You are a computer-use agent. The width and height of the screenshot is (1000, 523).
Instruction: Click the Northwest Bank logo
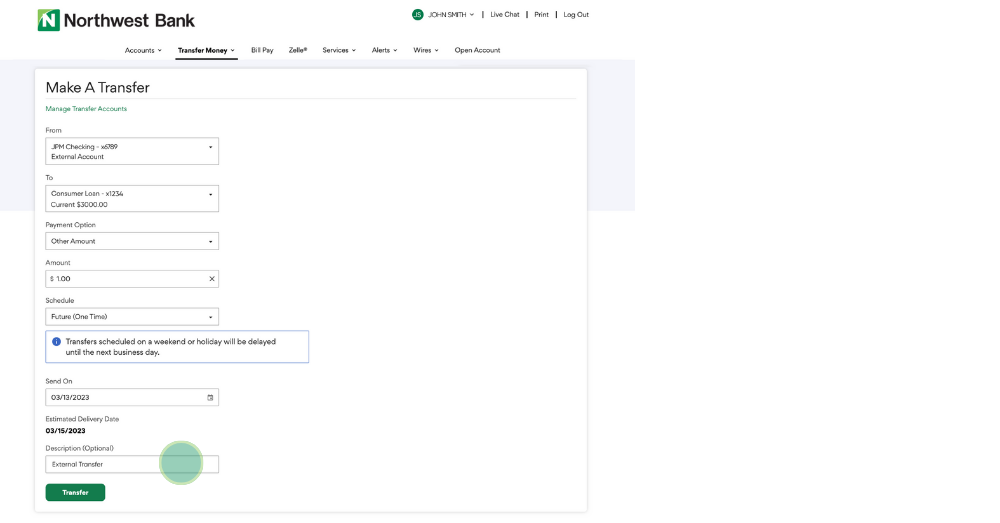116,20
